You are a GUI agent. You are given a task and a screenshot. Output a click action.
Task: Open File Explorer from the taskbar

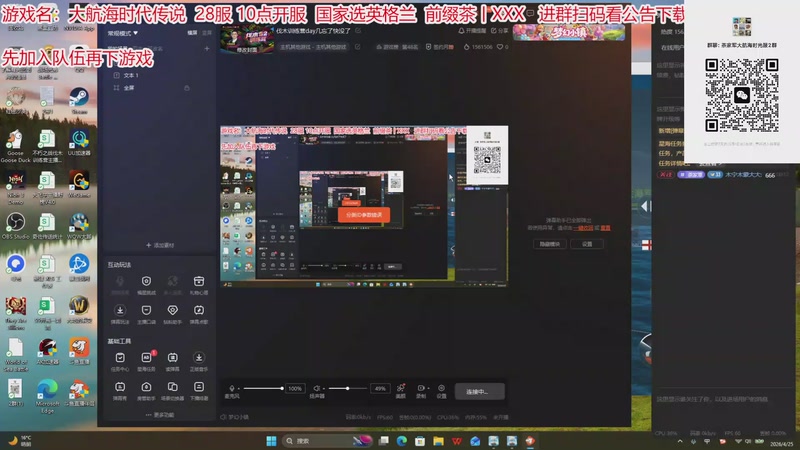[x=438, y=441]
